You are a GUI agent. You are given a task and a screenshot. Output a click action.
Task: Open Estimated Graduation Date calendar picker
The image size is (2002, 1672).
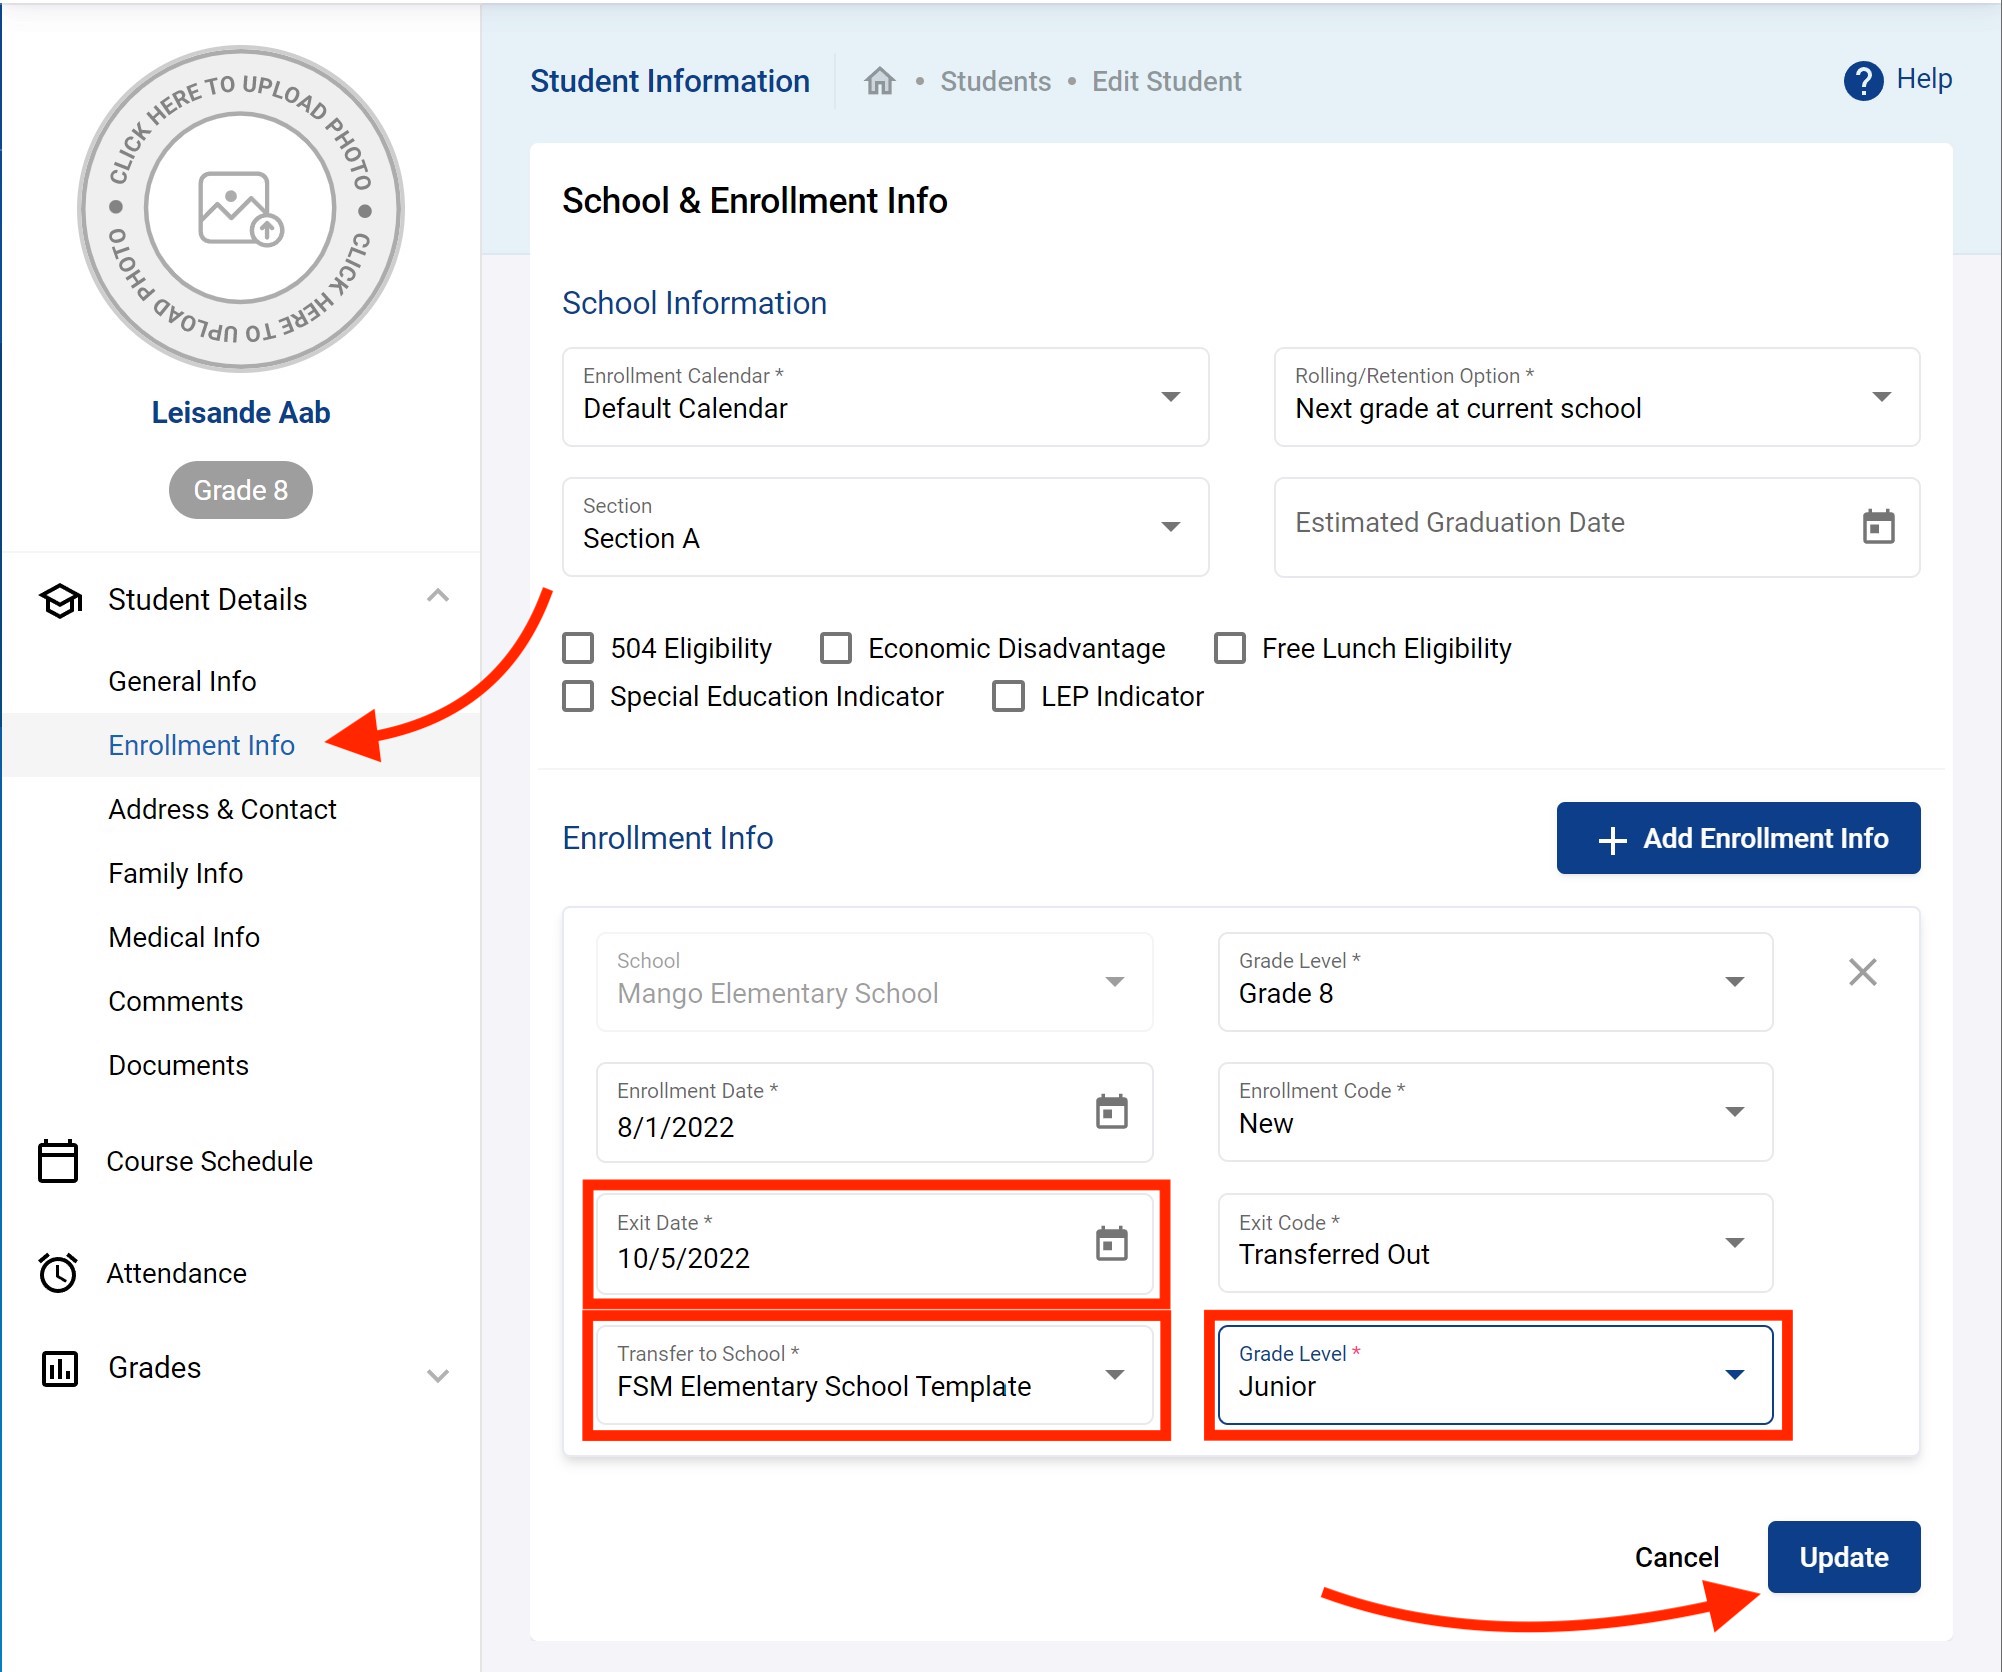(x=1877, y=526)
